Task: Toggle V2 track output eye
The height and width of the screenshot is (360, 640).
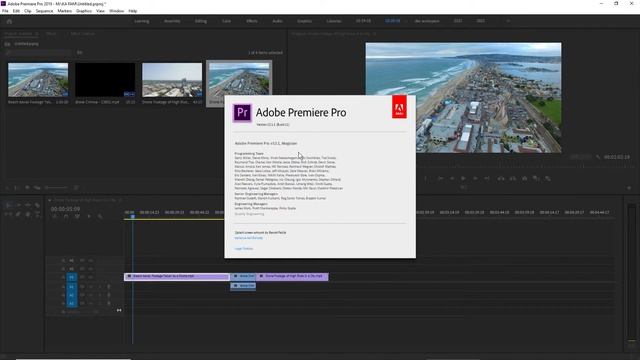Action: point(91,269)
